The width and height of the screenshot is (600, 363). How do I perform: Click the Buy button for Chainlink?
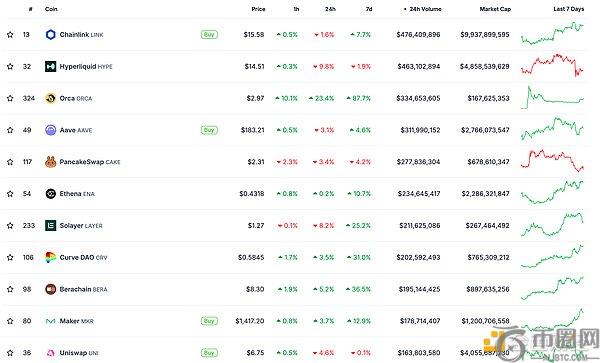pos(209,35)
